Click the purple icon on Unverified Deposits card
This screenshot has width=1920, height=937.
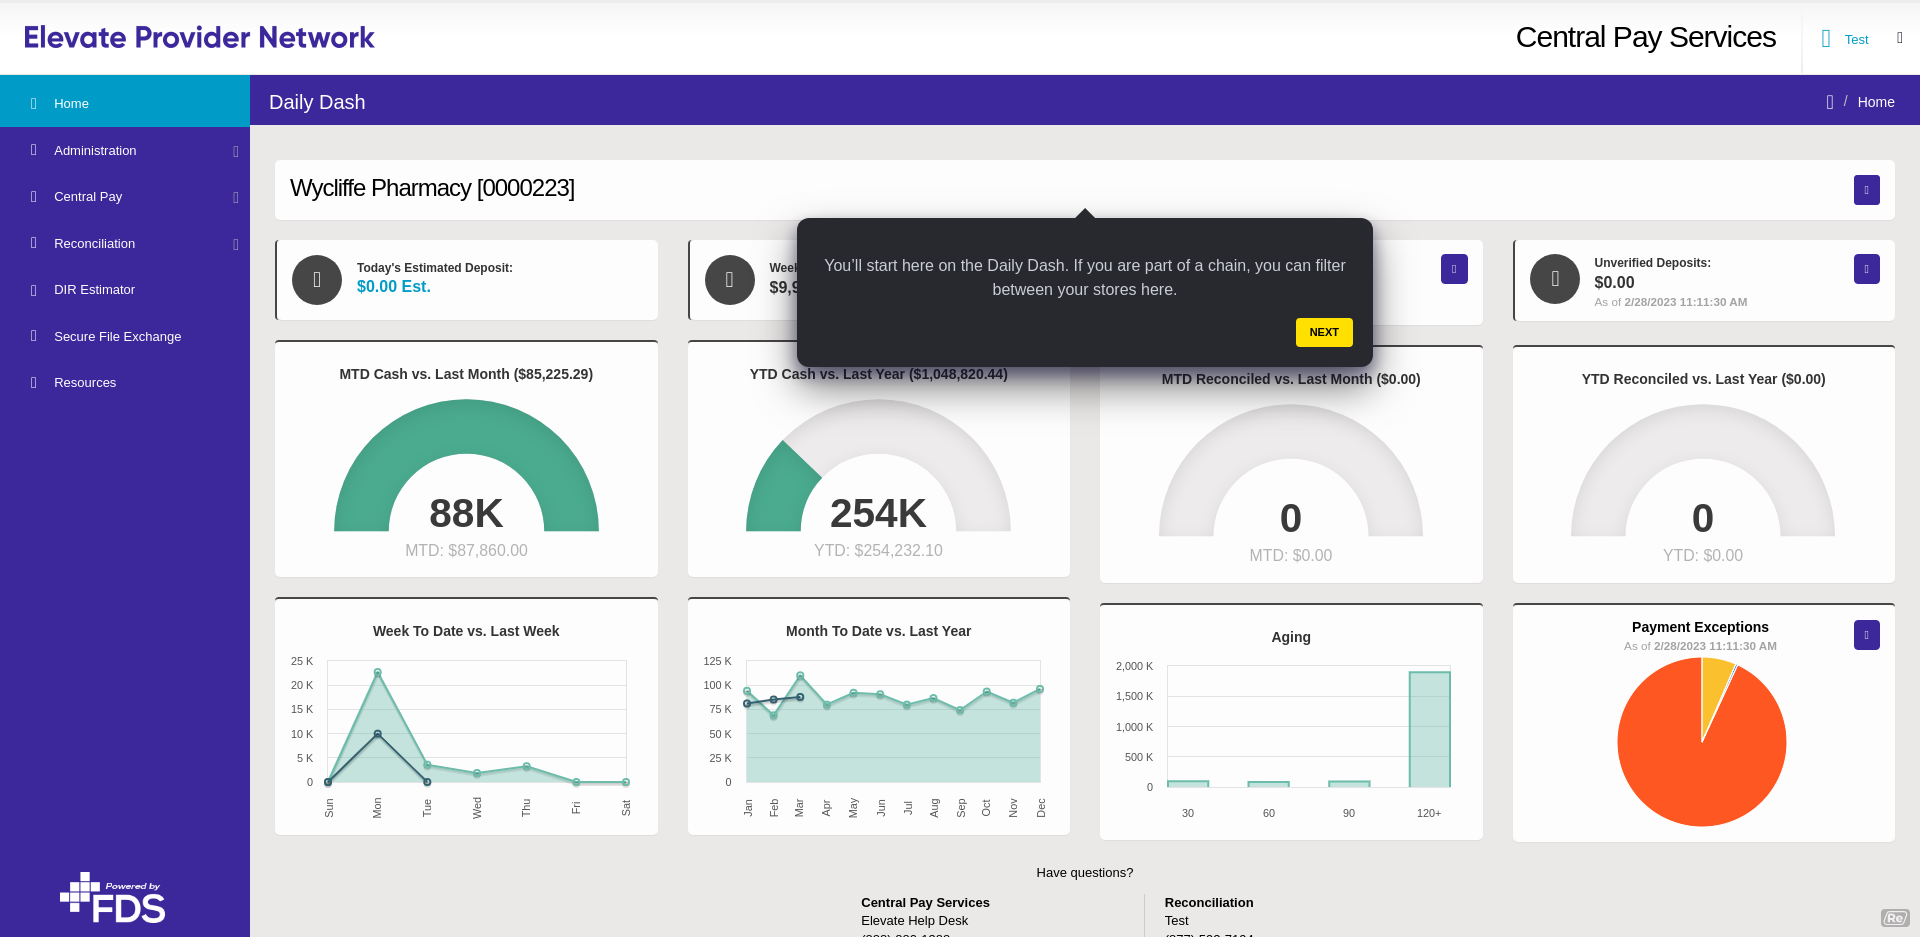[1866, 269]
